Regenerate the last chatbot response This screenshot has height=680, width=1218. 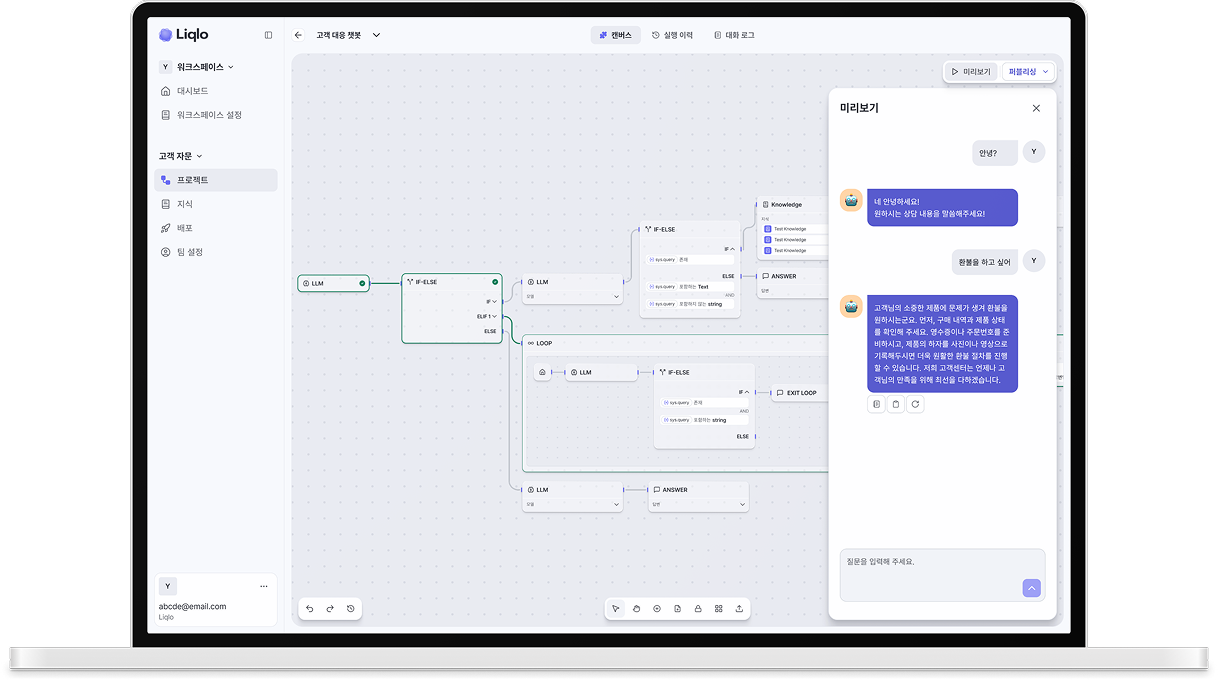(x=915, y=404)
